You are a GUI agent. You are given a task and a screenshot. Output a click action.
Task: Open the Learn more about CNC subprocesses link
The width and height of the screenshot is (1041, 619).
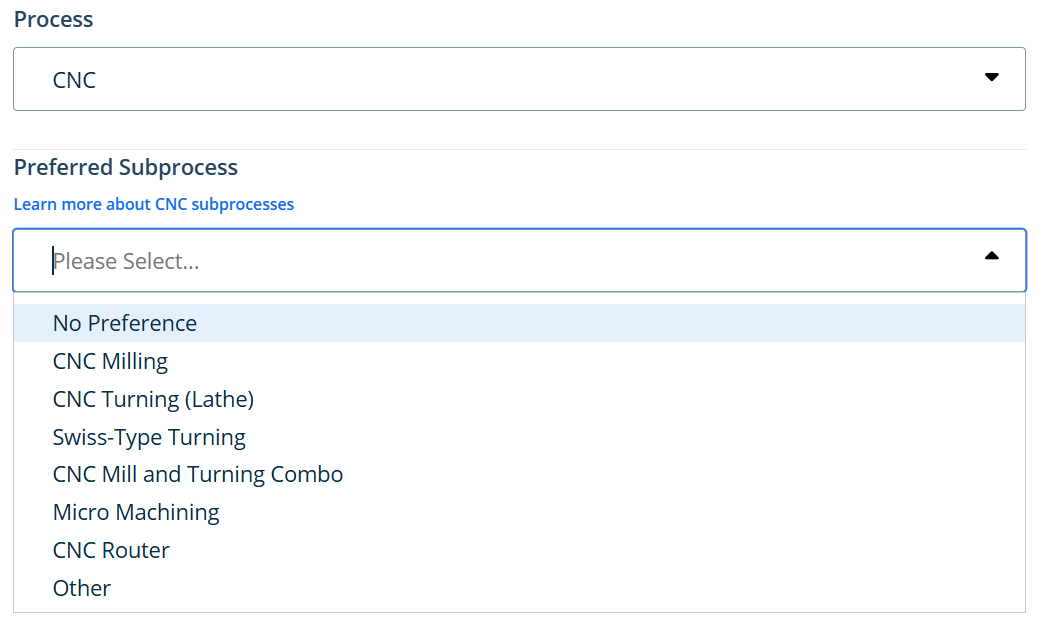(153, 204)
